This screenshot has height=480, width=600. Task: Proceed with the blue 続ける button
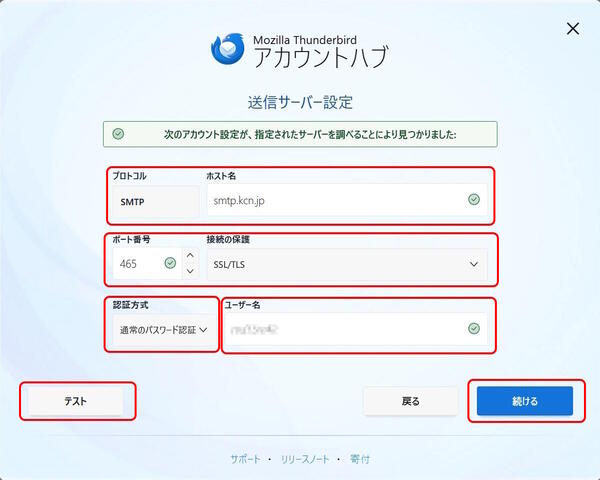pos(525,401)
